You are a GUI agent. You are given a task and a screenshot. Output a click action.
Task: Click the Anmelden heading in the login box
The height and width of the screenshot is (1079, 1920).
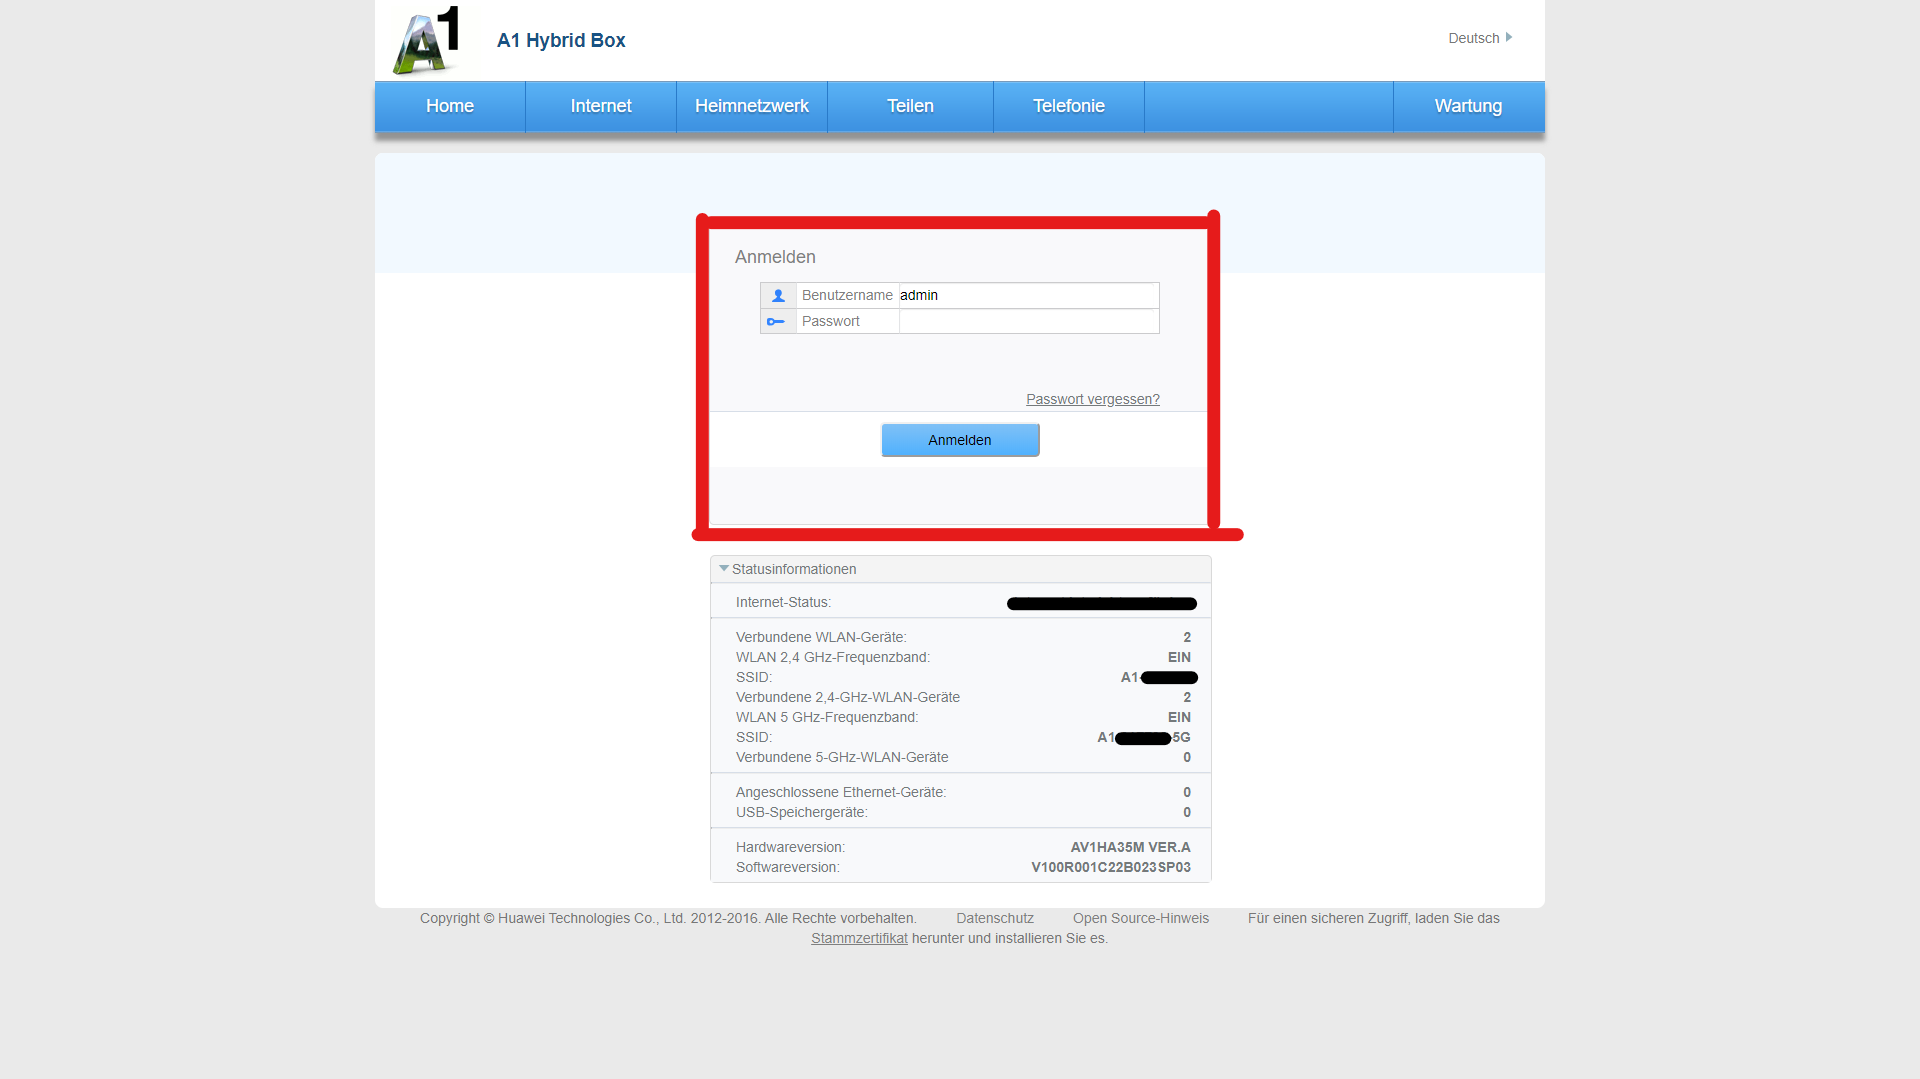click(775, 257)
